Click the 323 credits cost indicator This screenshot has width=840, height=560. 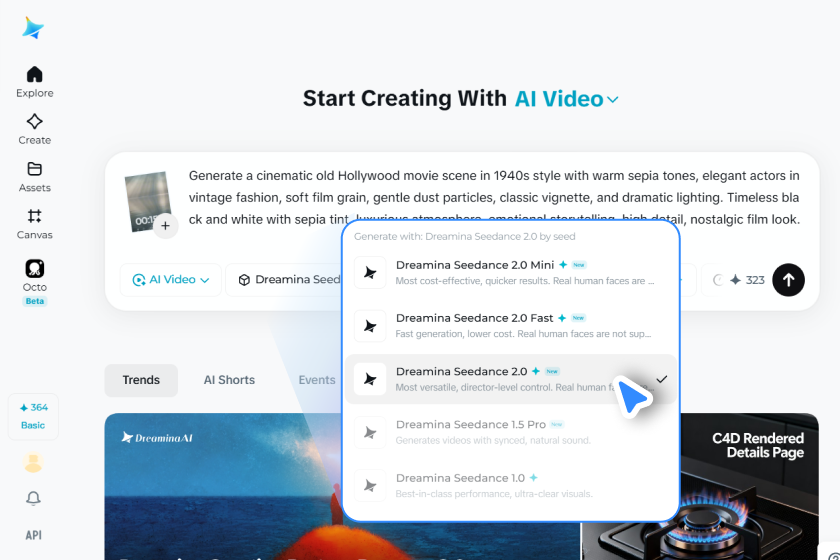(747, 280)
